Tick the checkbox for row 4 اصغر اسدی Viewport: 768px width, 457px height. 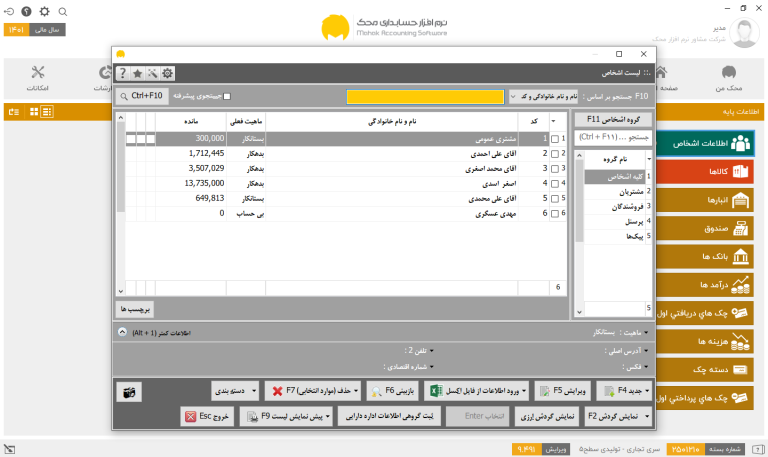coord(555,184)
